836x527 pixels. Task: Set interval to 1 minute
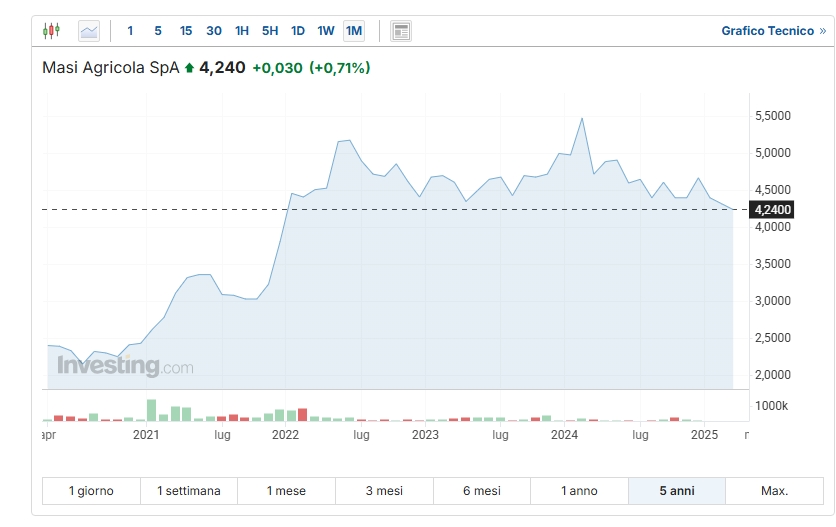click(x=130, y=31)
